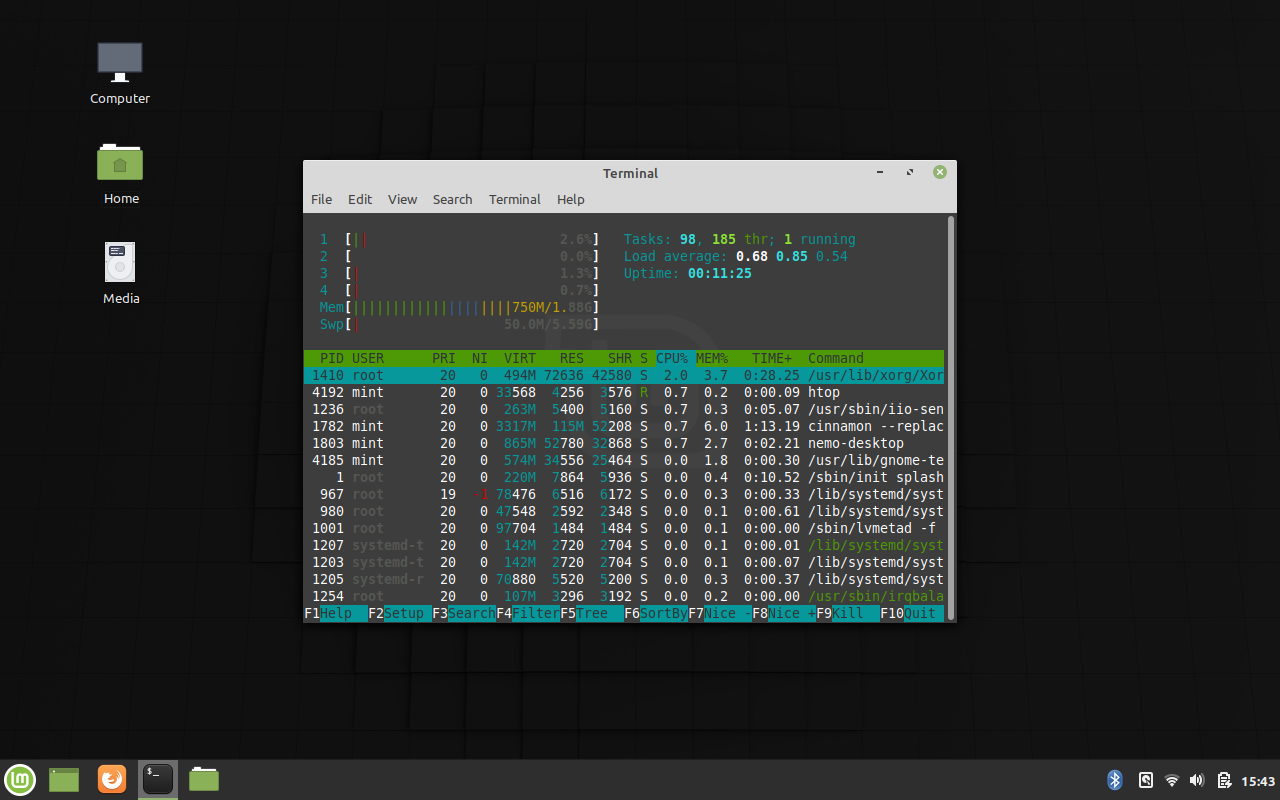Select the htop process row
Viewport: 1280px width, 800px height.
(x=624, y=392)
